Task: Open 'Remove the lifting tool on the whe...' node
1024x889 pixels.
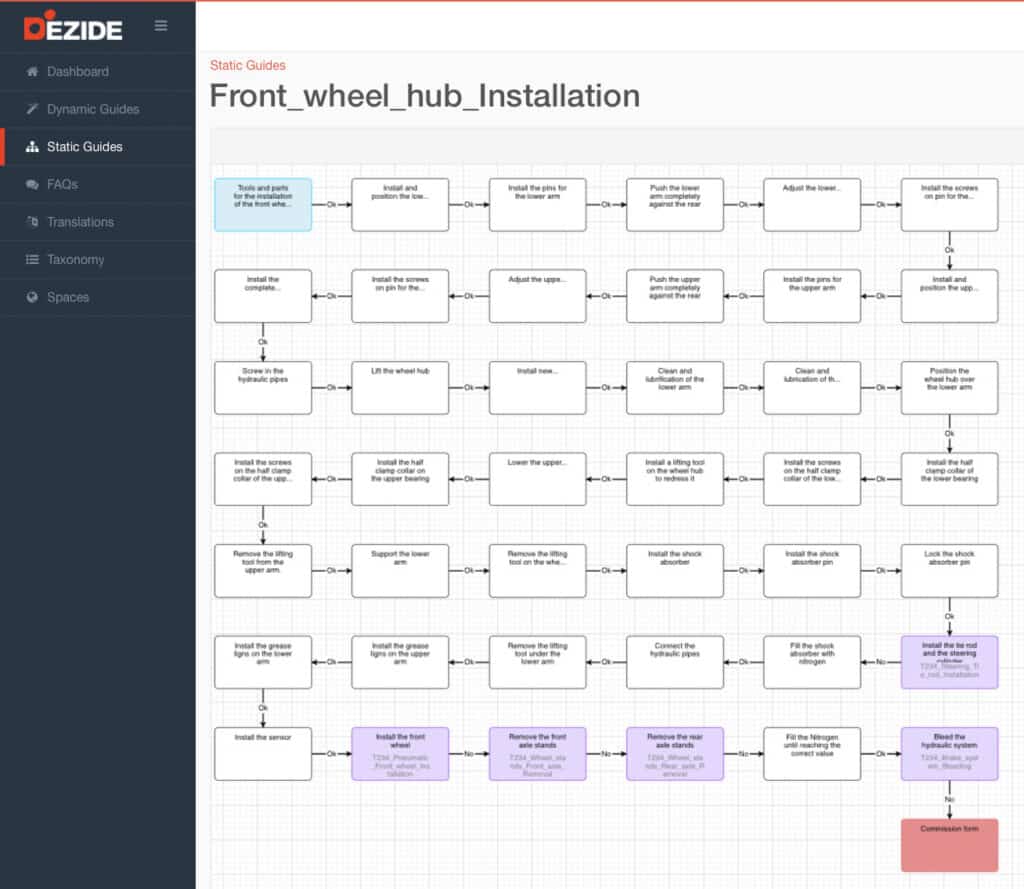Action: tap(537, 571)
